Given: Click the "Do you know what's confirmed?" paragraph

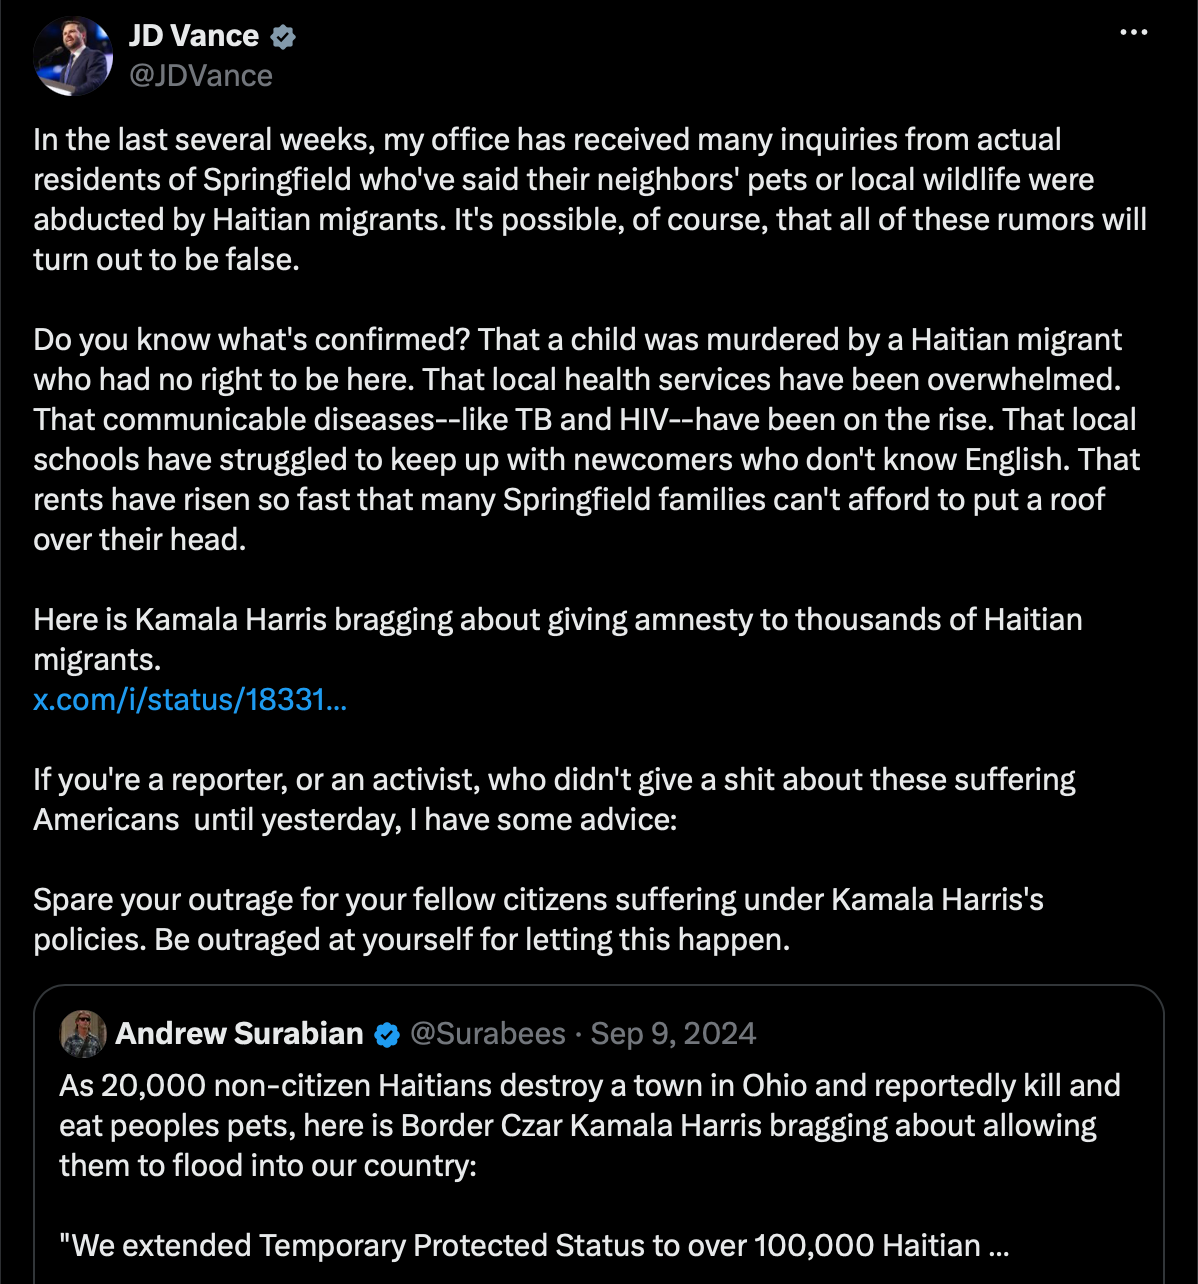Looking at the screenshot, I should [x=587, y=439].
